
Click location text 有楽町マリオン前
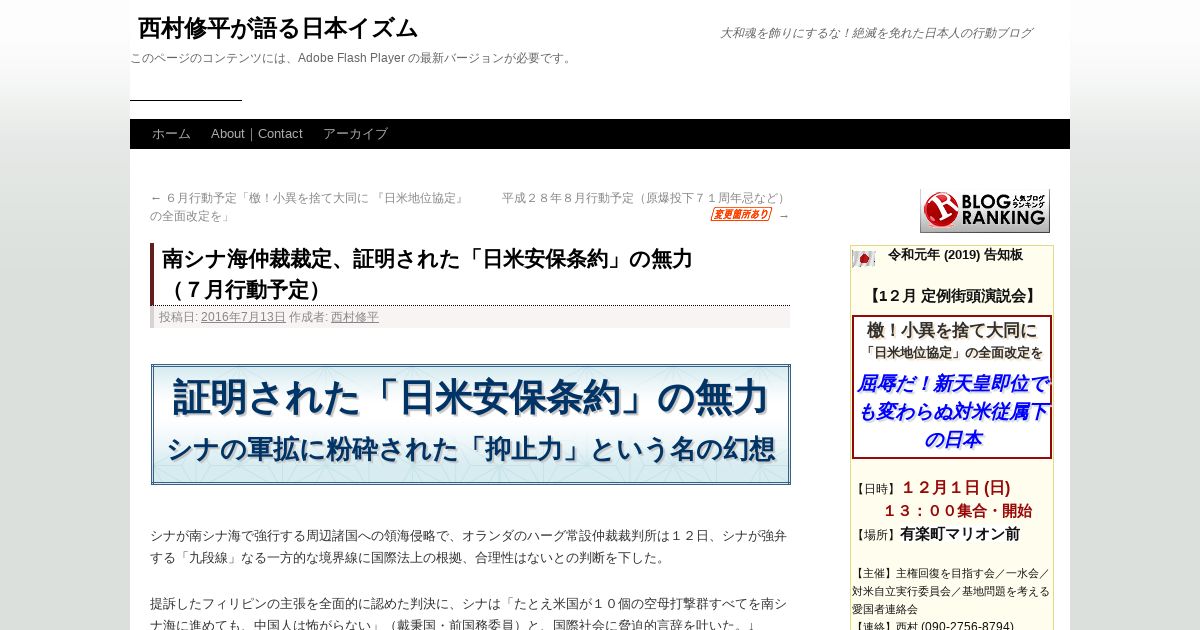pyautogui.click(x=960, y=534)
